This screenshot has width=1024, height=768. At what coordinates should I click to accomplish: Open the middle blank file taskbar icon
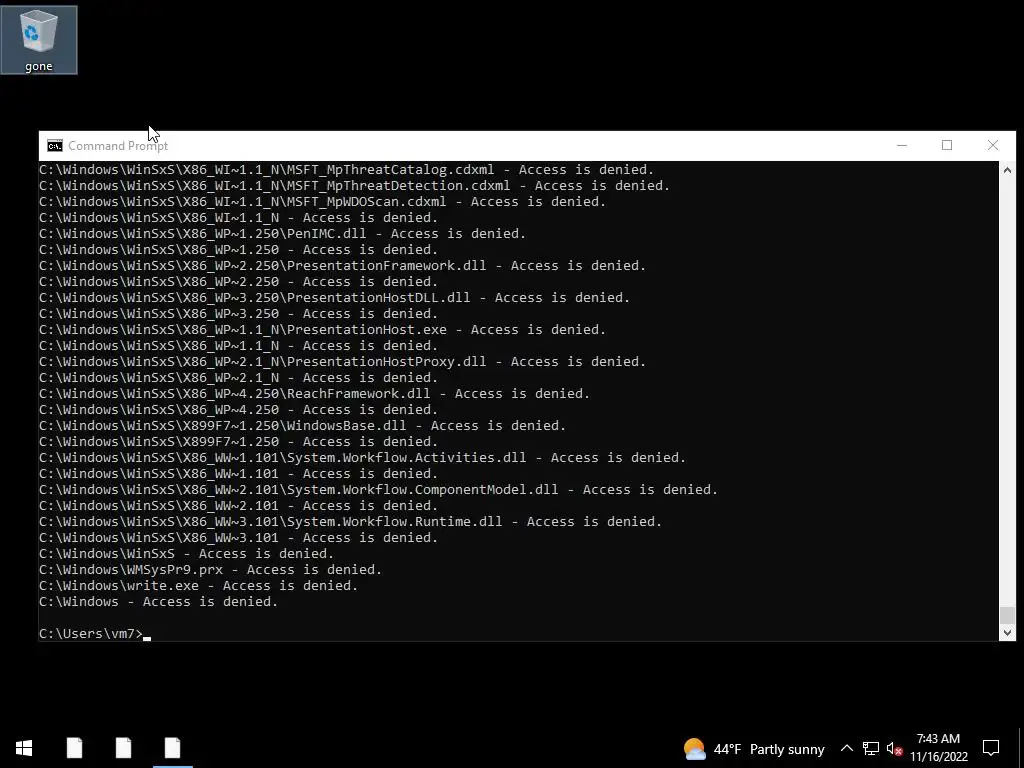[123, 748]
